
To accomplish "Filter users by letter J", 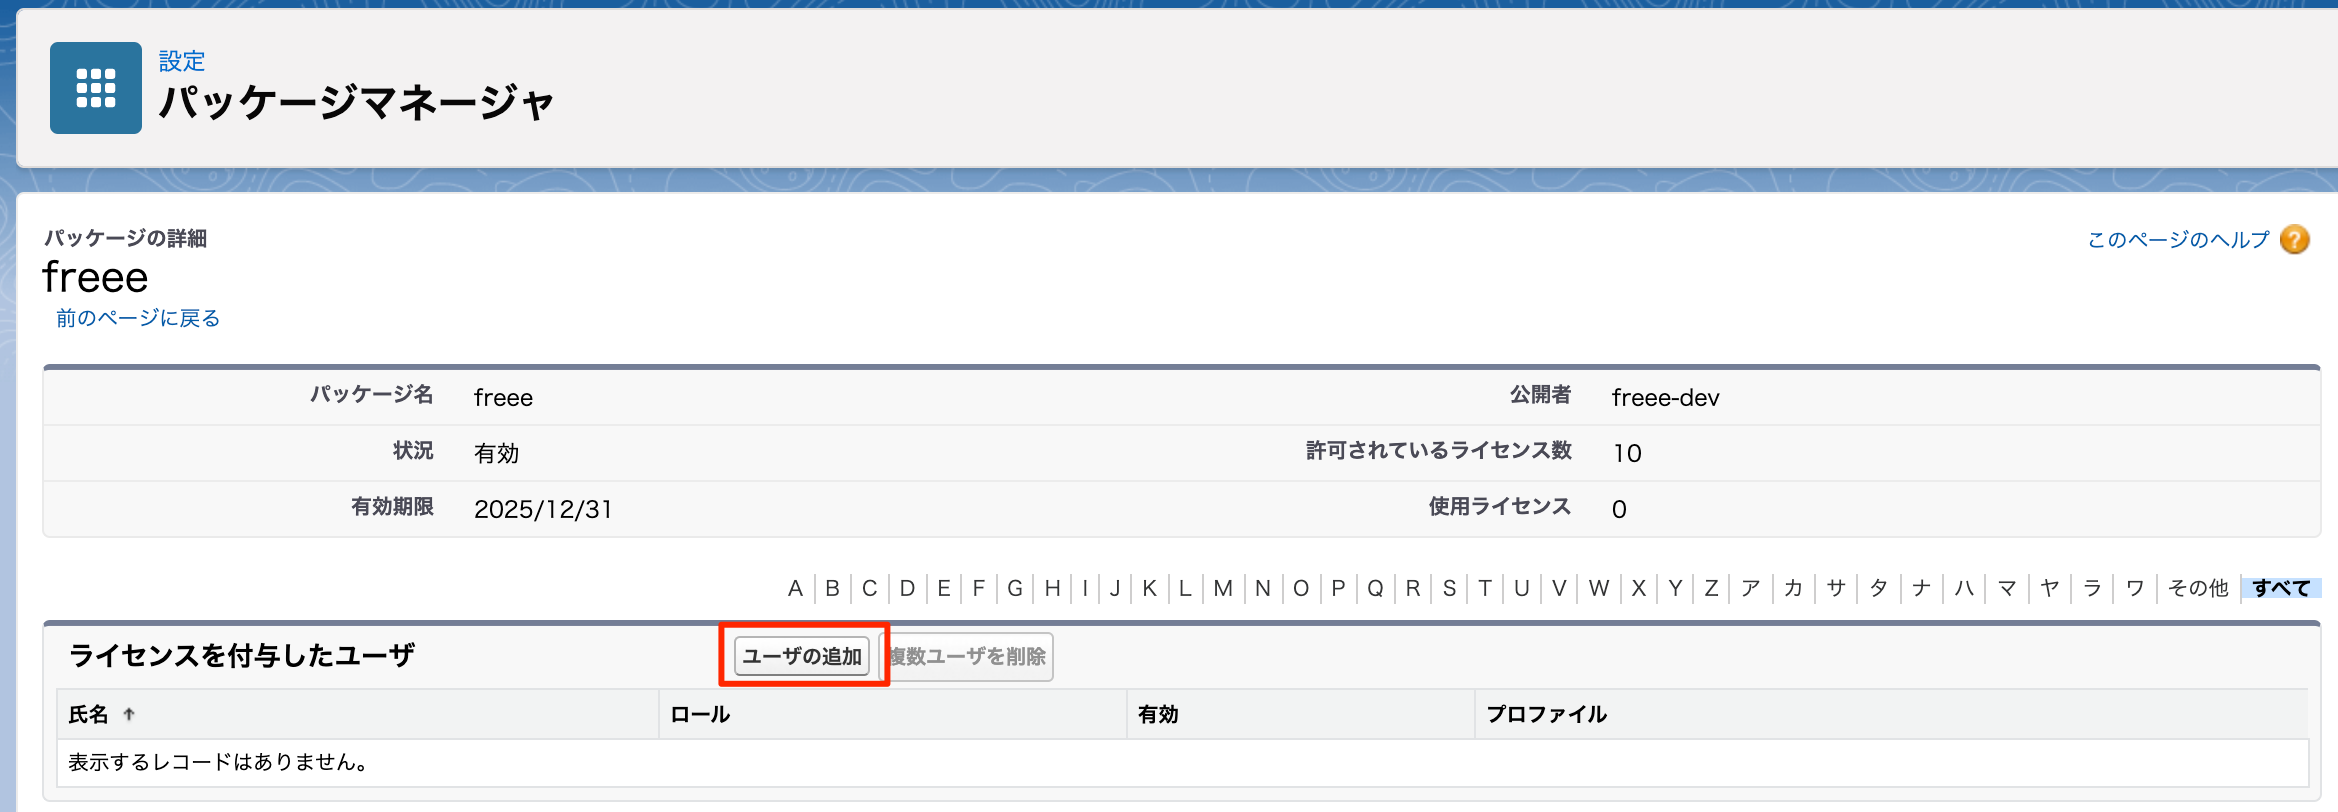I will coord(1115,588).
